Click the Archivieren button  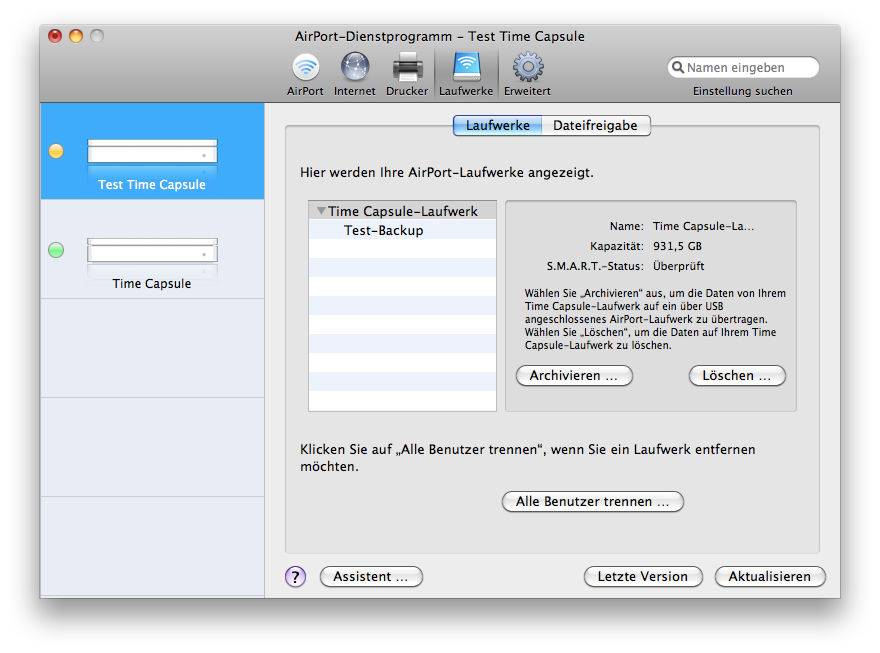coord(574,375)
